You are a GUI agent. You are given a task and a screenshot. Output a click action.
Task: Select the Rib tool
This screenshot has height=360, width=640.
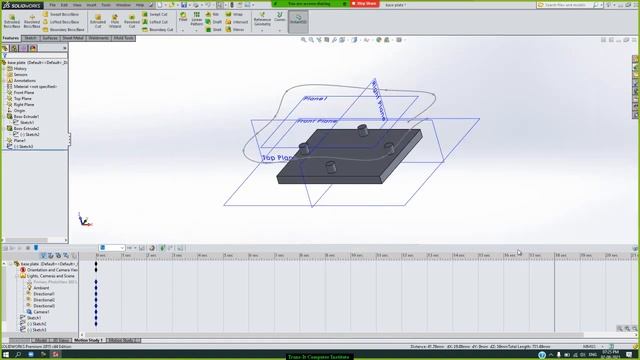(212, 14)
